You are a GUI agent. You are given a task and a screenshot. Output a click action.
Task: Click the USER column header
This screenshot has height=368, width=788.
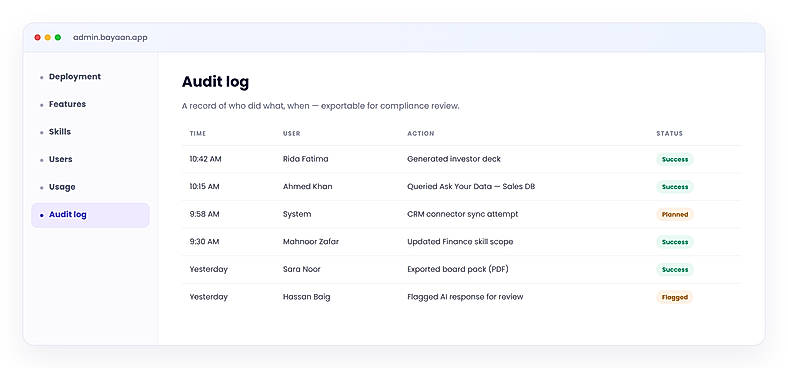[291, 134]
